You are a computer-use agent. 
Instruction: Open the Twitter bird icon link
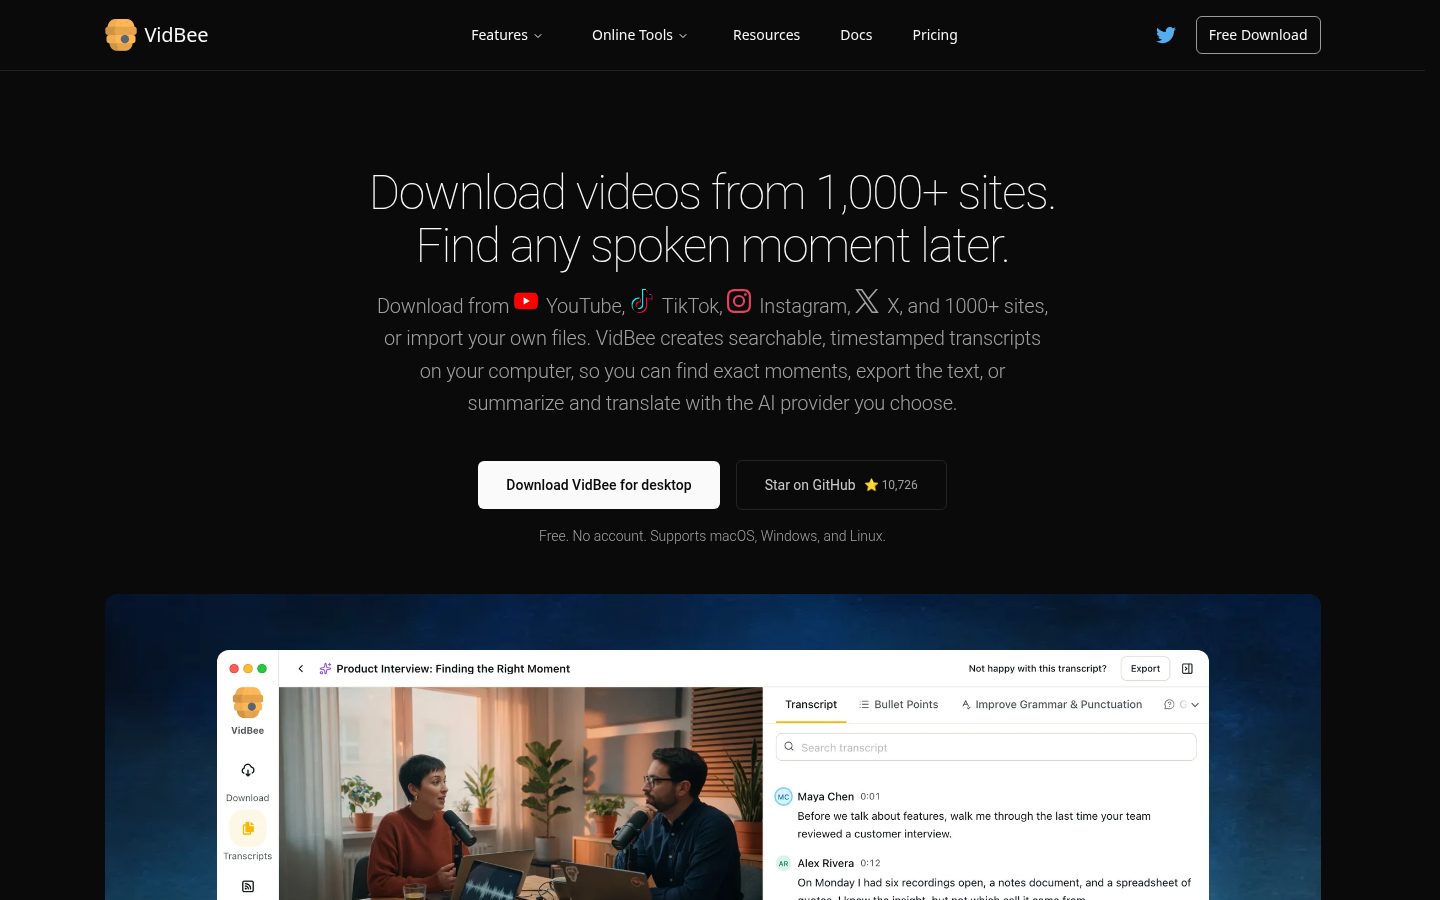tap(1165, 35)
